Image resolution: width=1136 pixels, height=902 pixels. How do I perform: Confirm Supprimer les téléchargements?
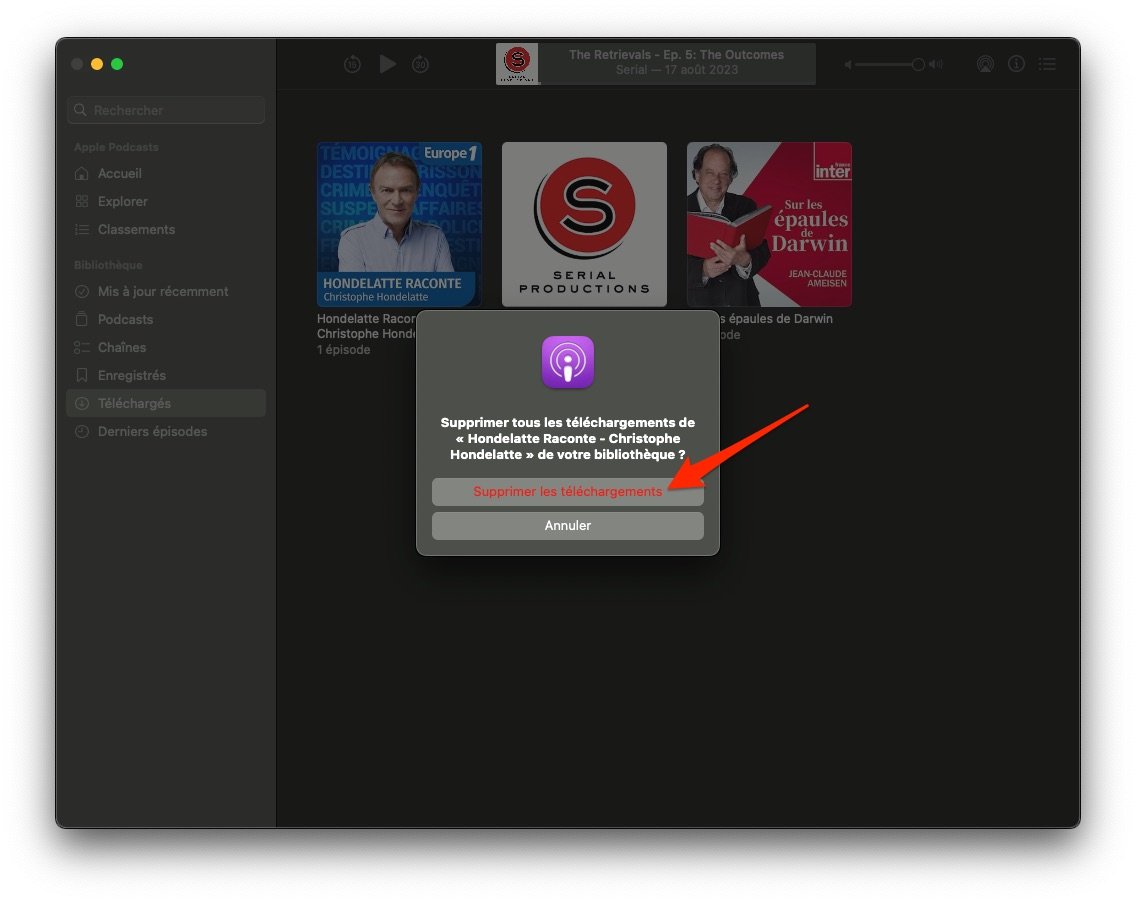tap(567, 491)
